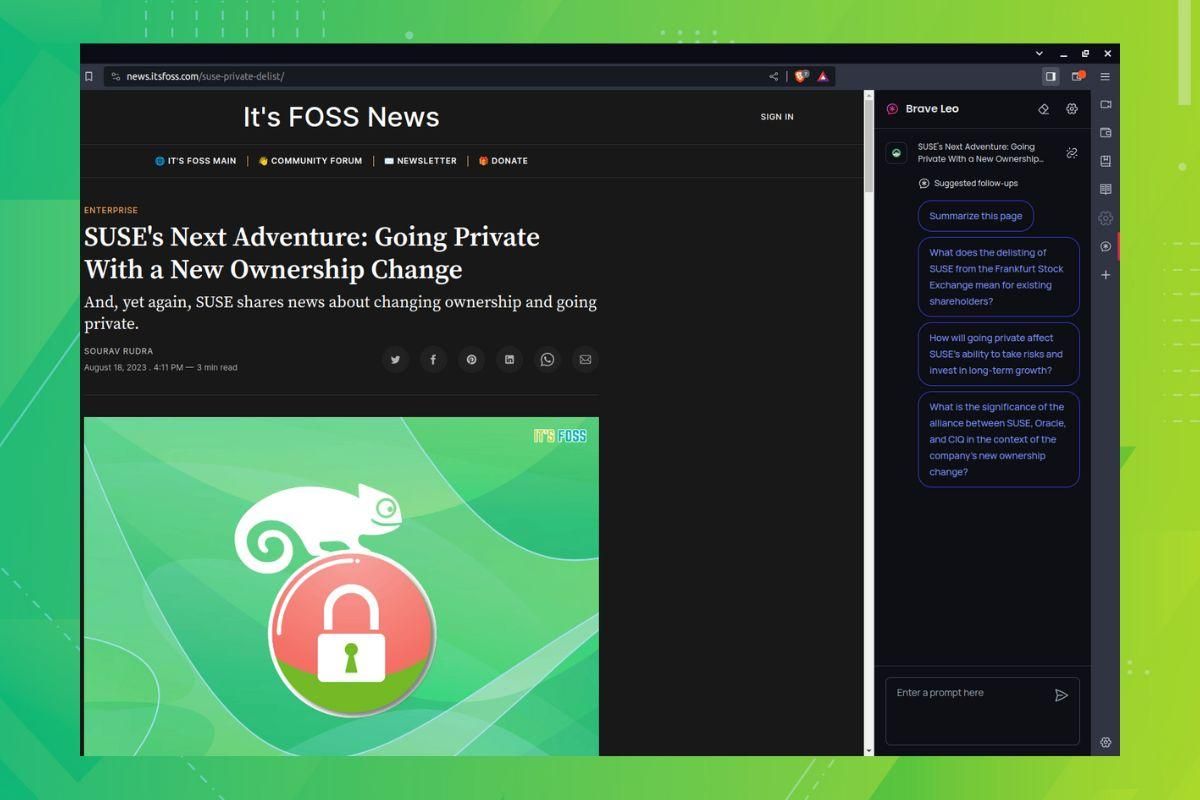Open Brave Rewards from the triangle icon
Image resolution: width=1200 pixels, height=800 pixels.
(x=822, y=76)
